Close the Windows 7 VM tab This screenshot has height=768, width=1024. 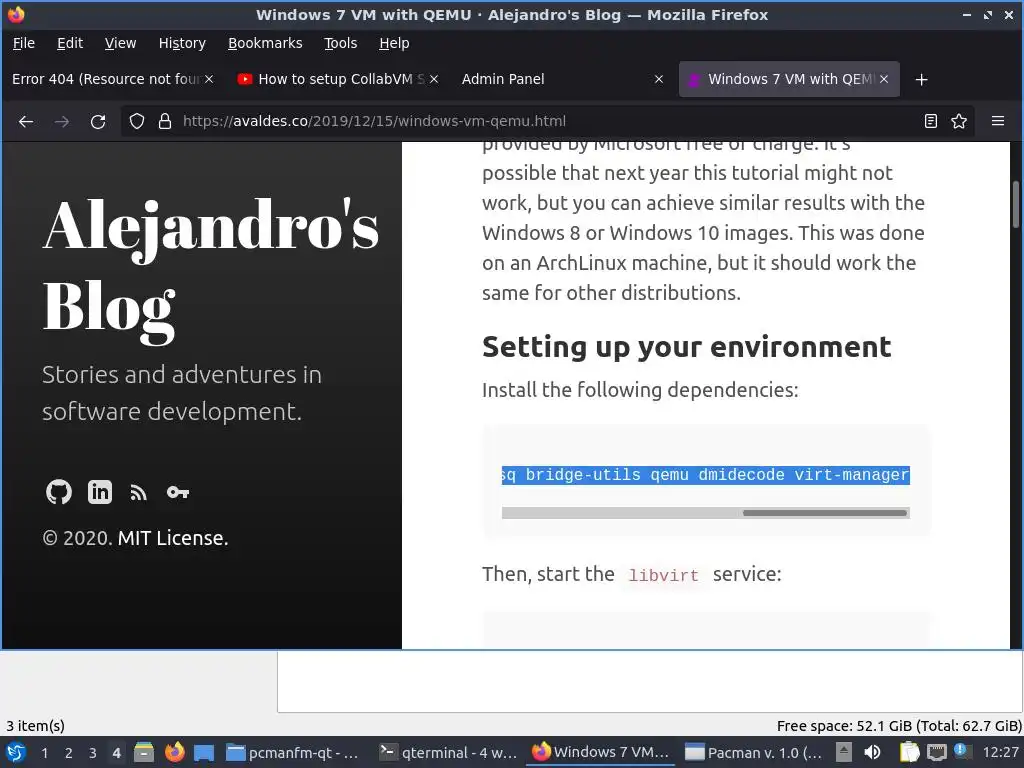click(884, 79)
